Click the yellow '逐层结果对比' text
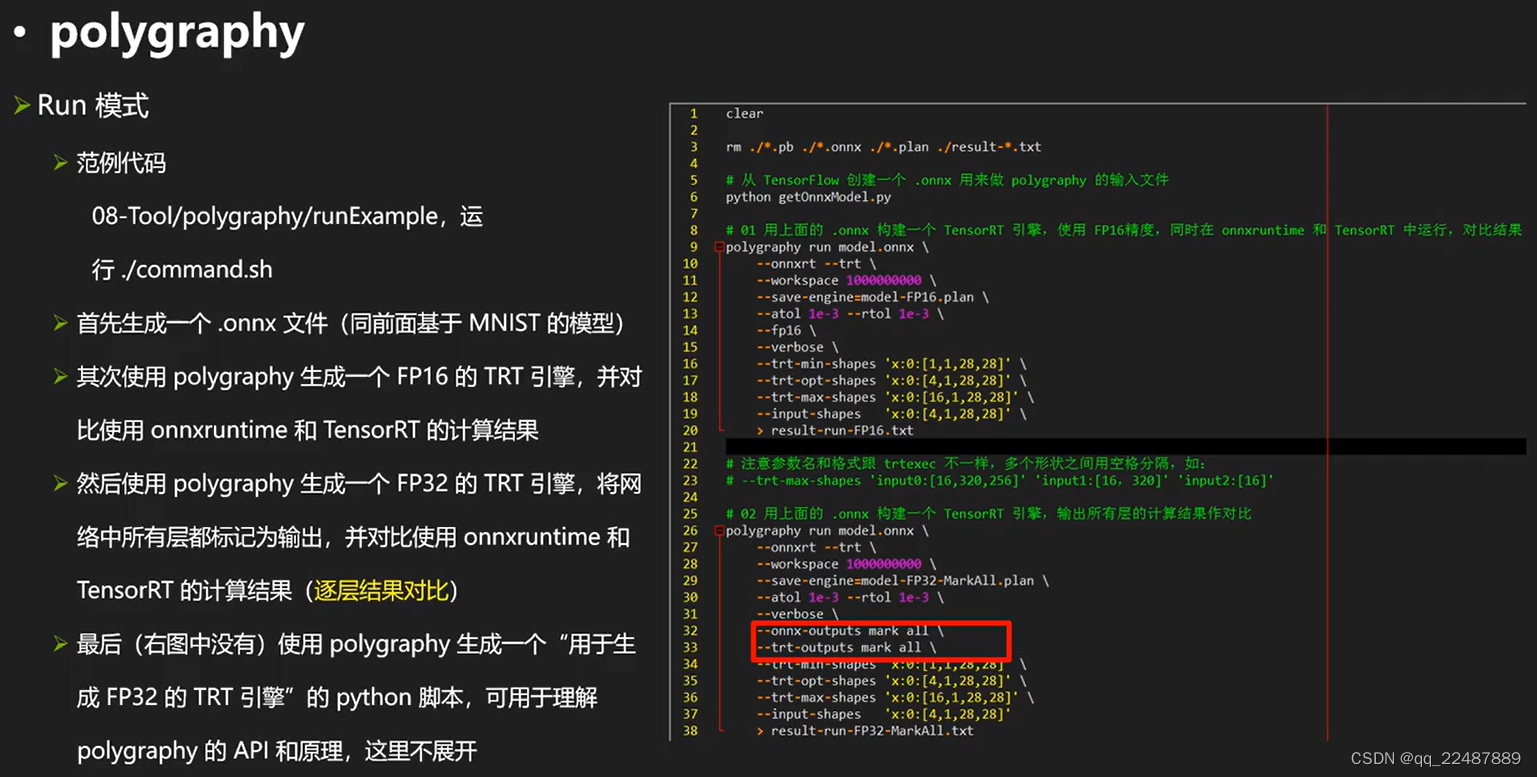The width and height of the screenshot is (1537, 777). coord(381,590)
